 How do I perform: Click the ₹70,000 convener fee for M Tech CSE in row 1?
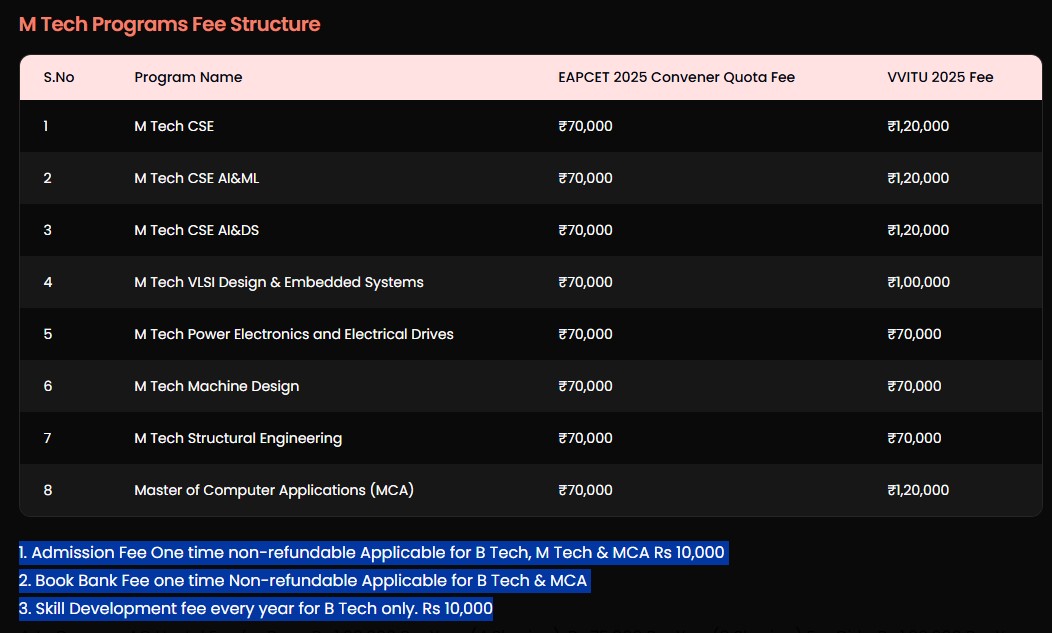(585, 126)
